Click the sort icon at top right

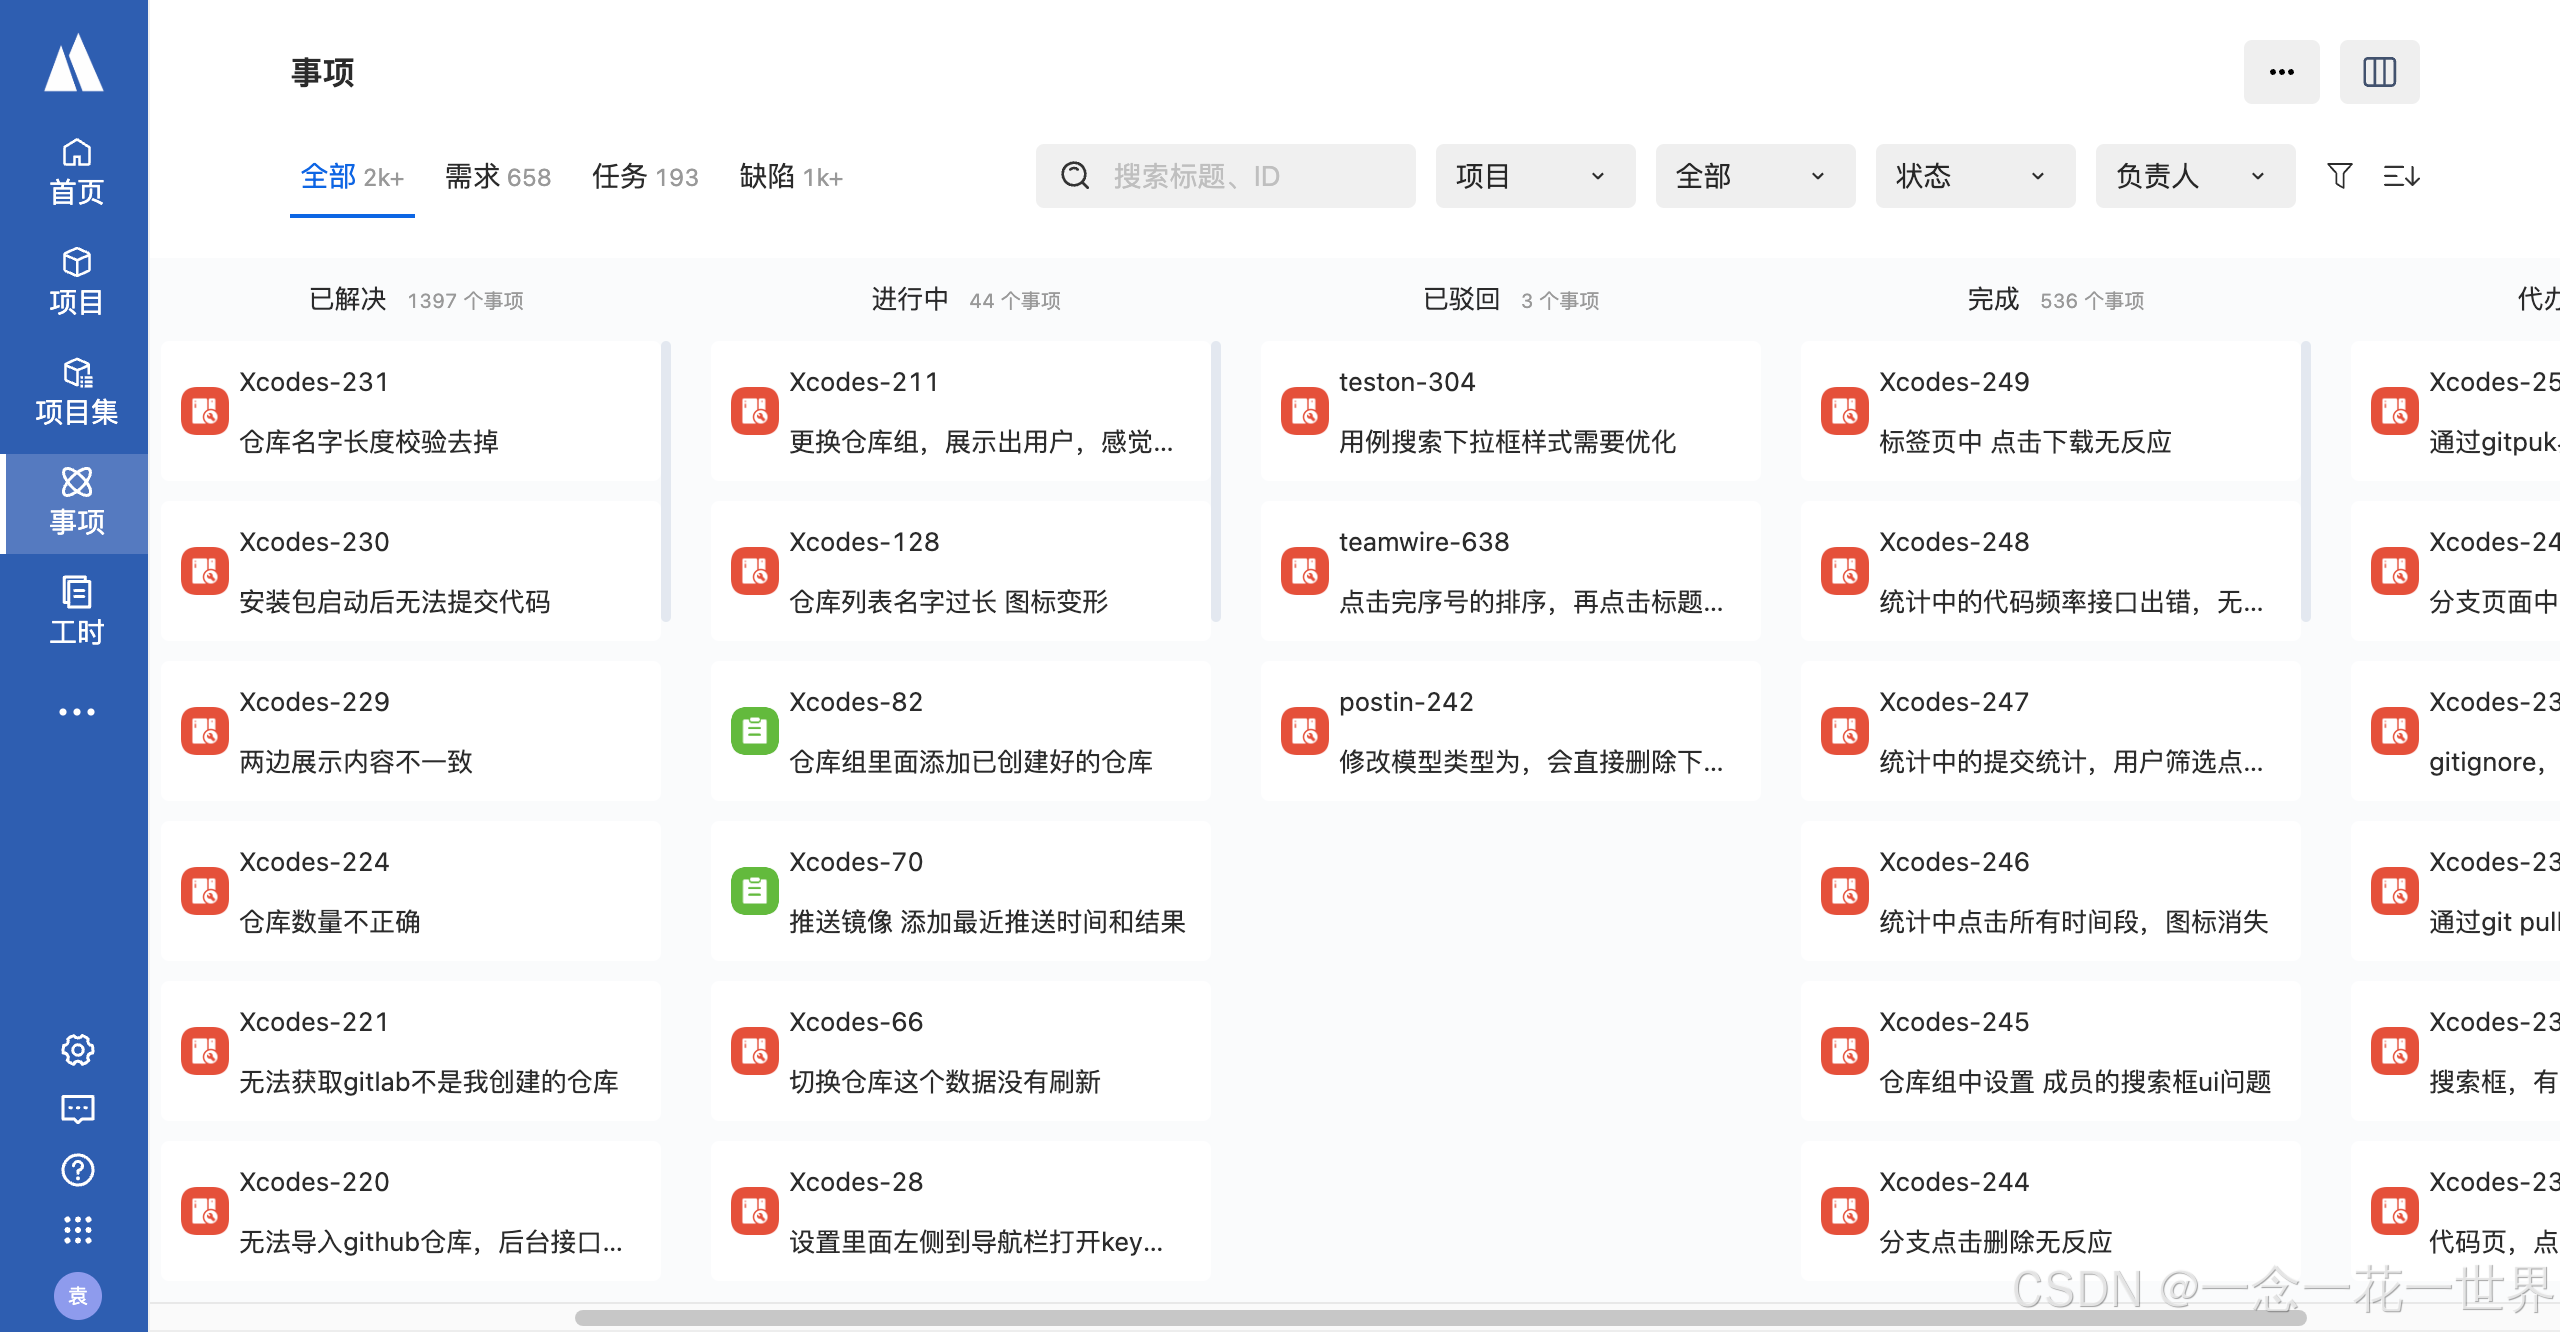coord(2402,176)
